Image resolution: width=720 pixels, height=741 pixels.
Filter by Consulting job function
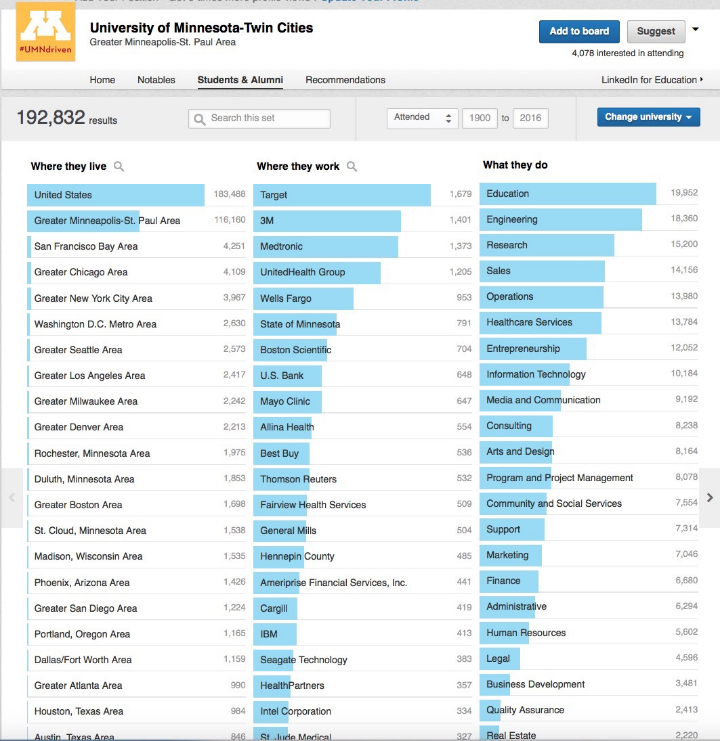tap(589, 426)
